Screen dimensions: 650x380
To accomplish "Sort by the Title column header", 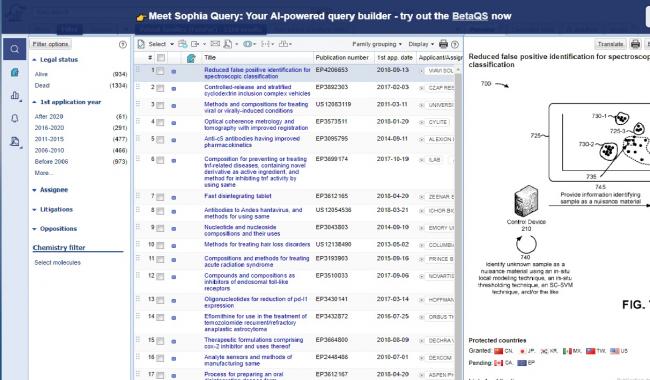I will click(x=210, y=58).
